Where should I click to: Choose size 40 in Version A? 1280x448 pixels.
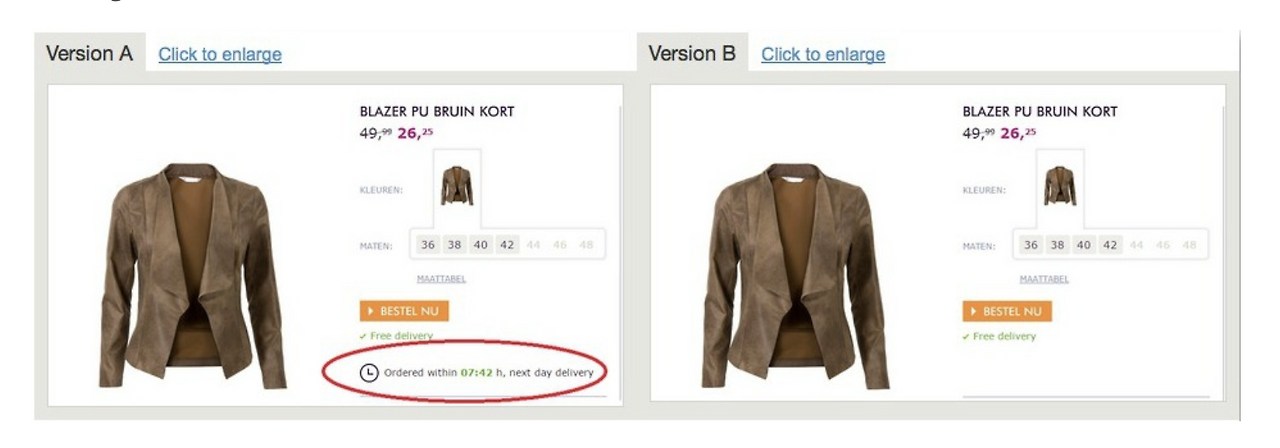481,244
